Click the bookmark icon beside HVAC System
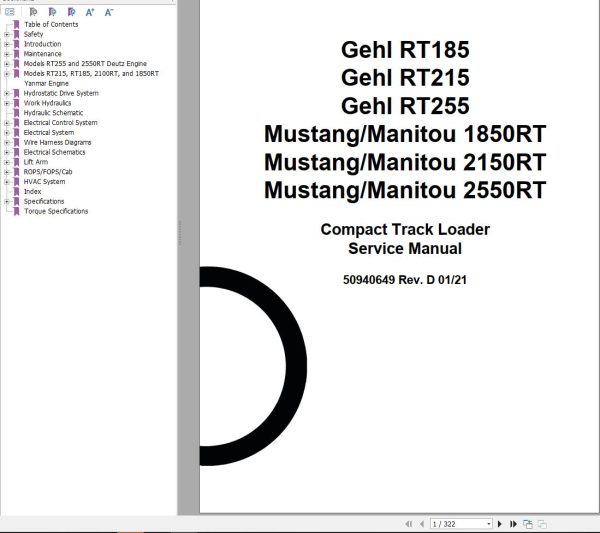Image resolution: width=600 pixels, height=533 pixels. click(16, 181)
